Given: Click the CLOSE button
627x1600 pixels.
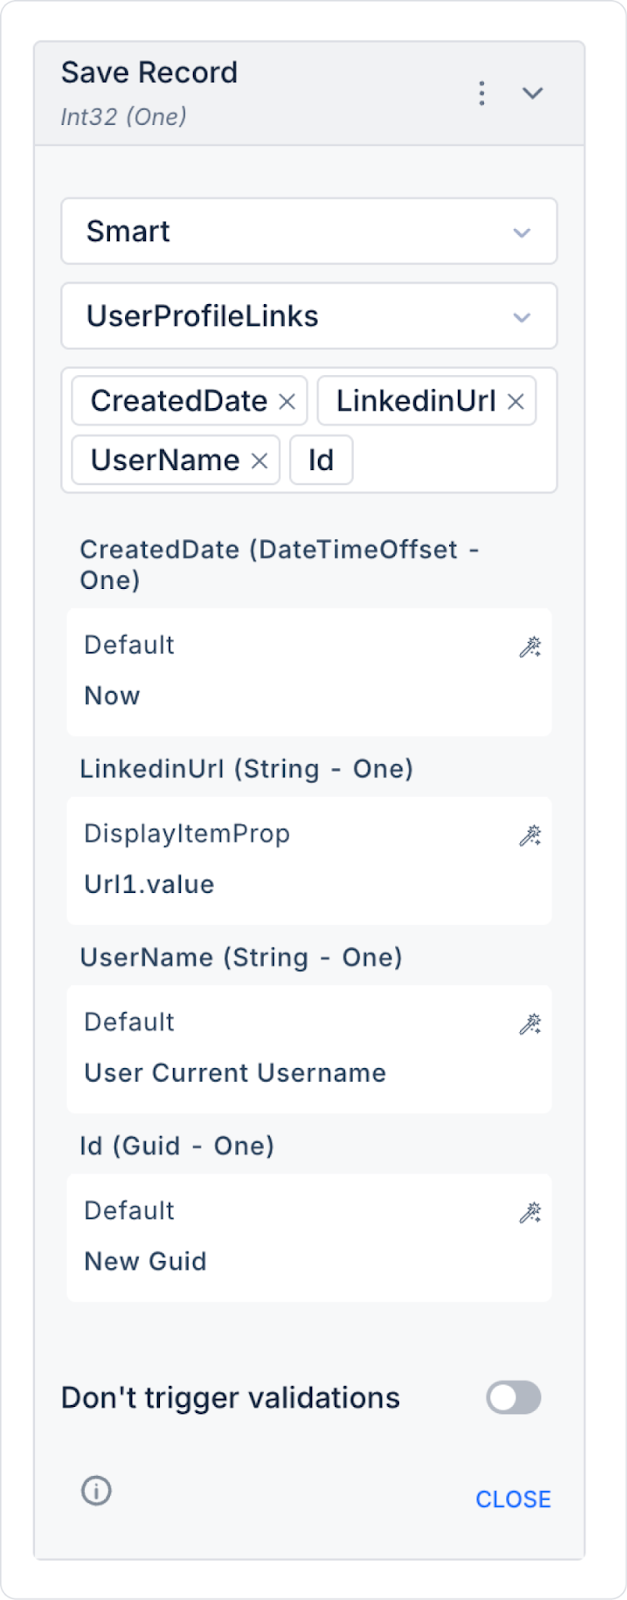Looking at the screenshot, I should pos(513,1499).
